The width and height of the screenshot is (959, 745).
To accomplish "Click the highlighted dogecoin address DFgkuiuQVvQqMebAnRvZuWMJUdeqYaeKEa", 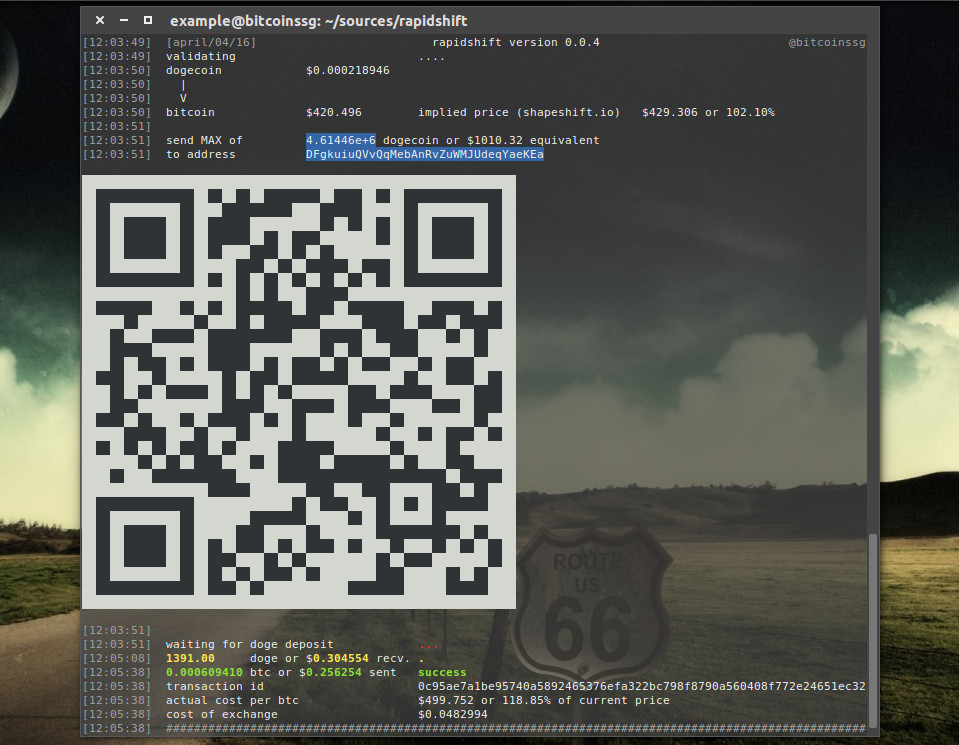I will tap(424, 154).
